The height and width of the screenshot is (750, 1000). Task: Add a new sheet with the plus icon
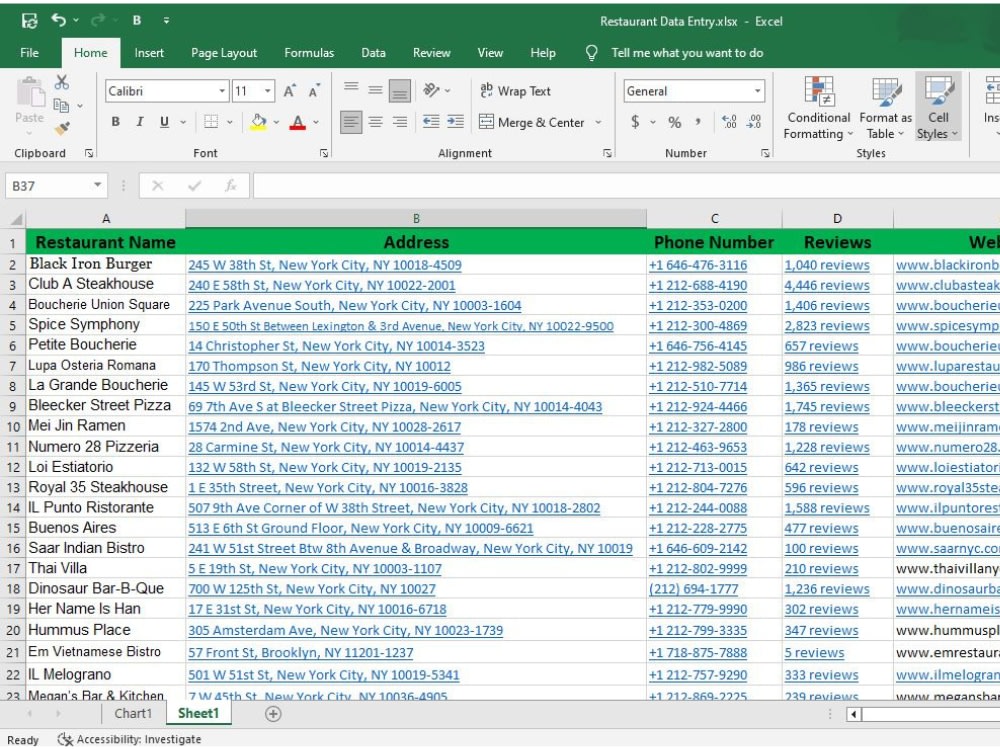point(273,714)
